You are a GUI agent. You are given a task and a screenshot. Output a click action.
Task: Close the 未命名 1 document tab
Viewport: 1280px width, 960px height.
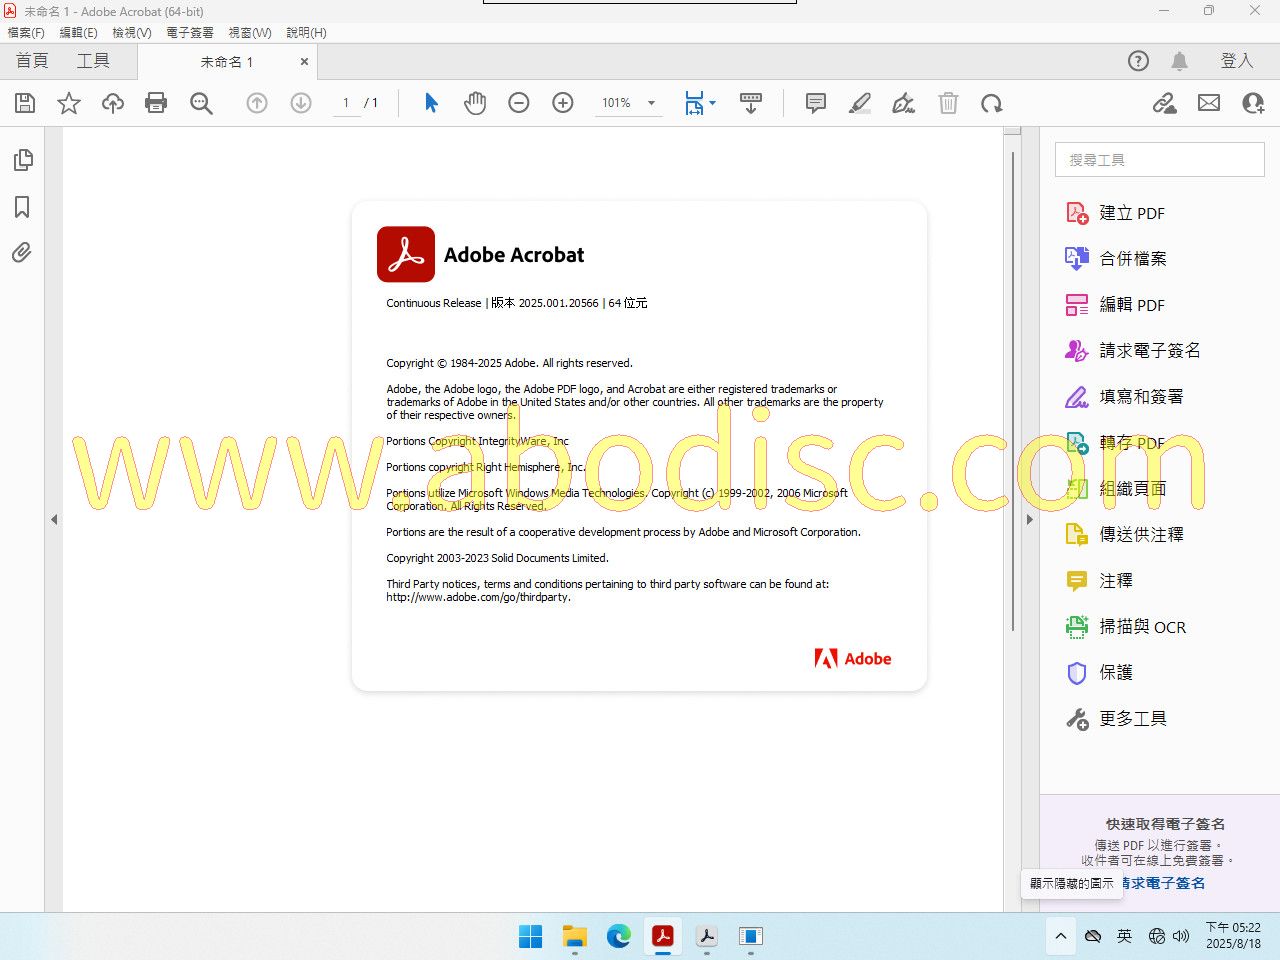click(x=304, y=62)
